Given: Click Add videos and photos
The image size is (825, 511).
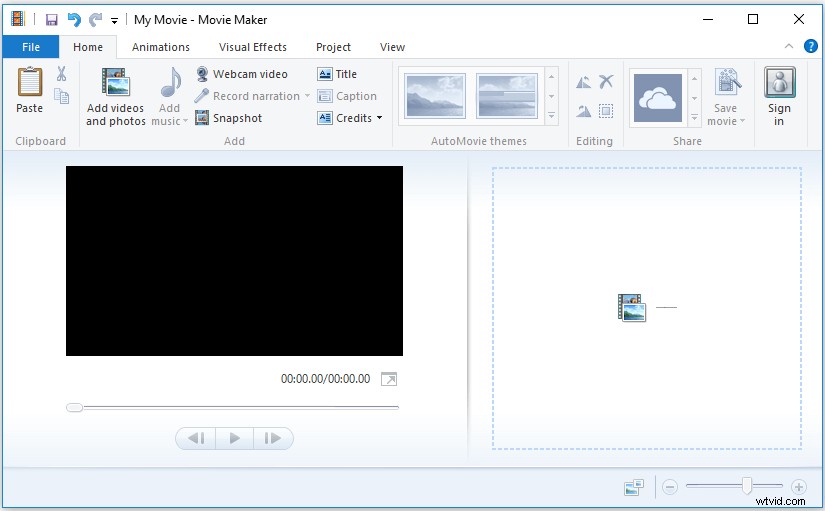Looking at the screenshot, I should coord(115,97).
